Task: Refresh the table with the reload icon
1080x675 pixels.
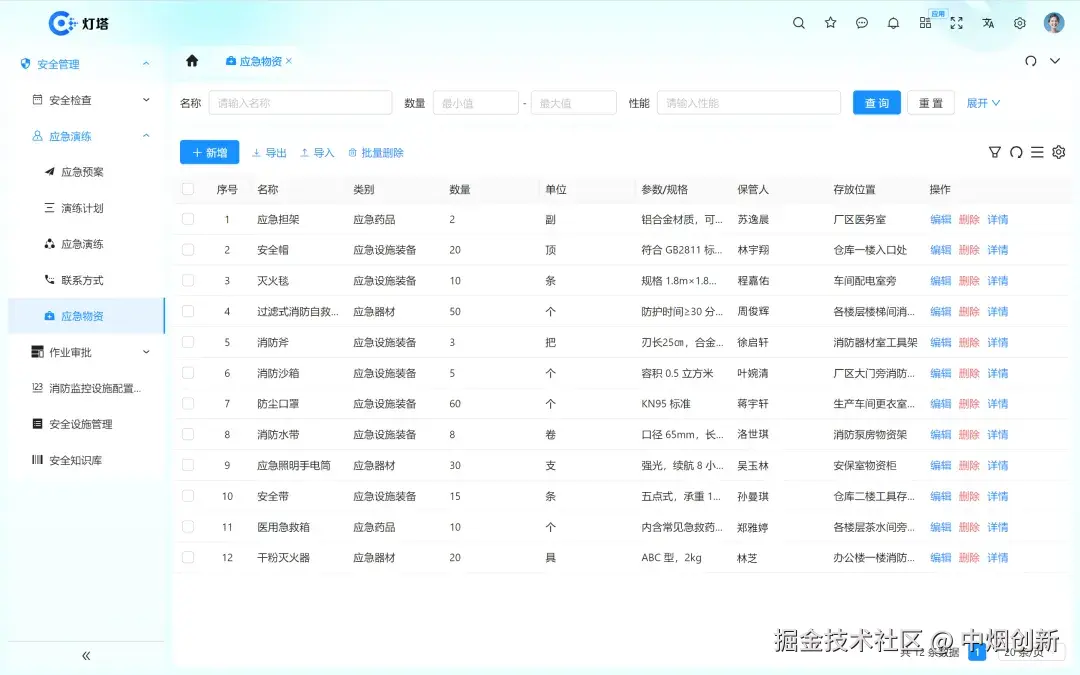Action: tap(1016, 152)
